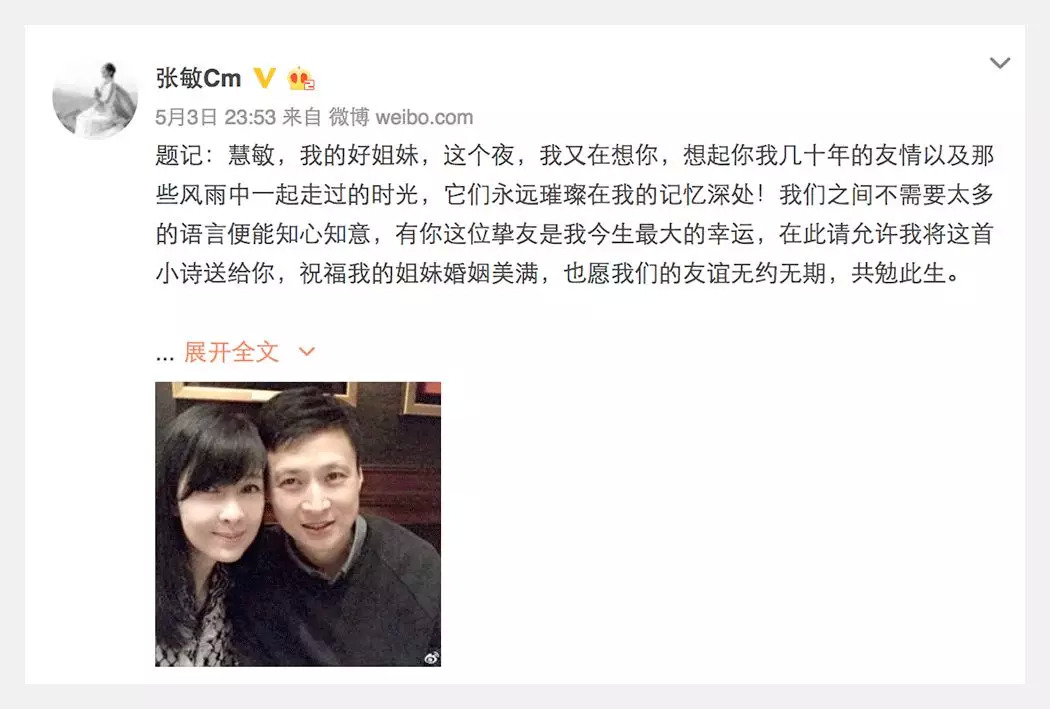Click the ellipsis before 展开全文
Screen dimensions: 1050x709
click(x=165, y=358)
